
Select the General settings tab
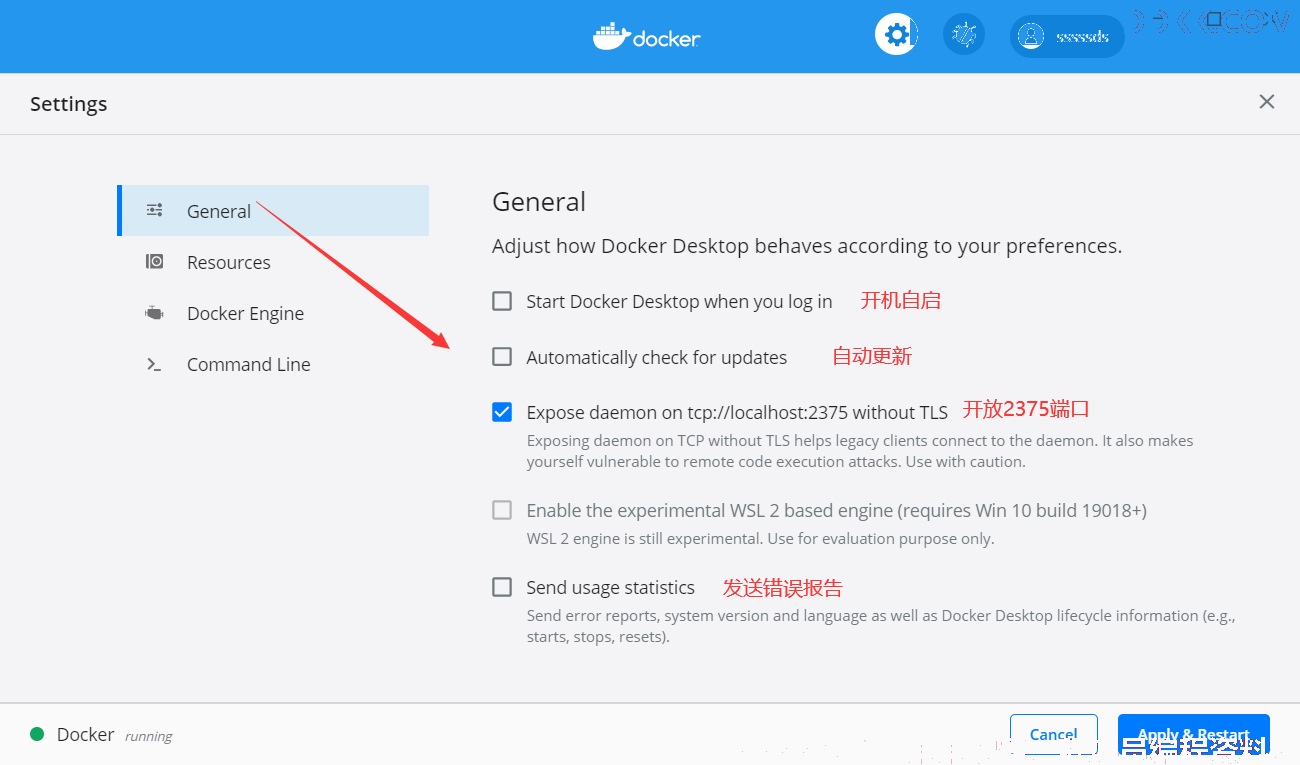[273, 210]
